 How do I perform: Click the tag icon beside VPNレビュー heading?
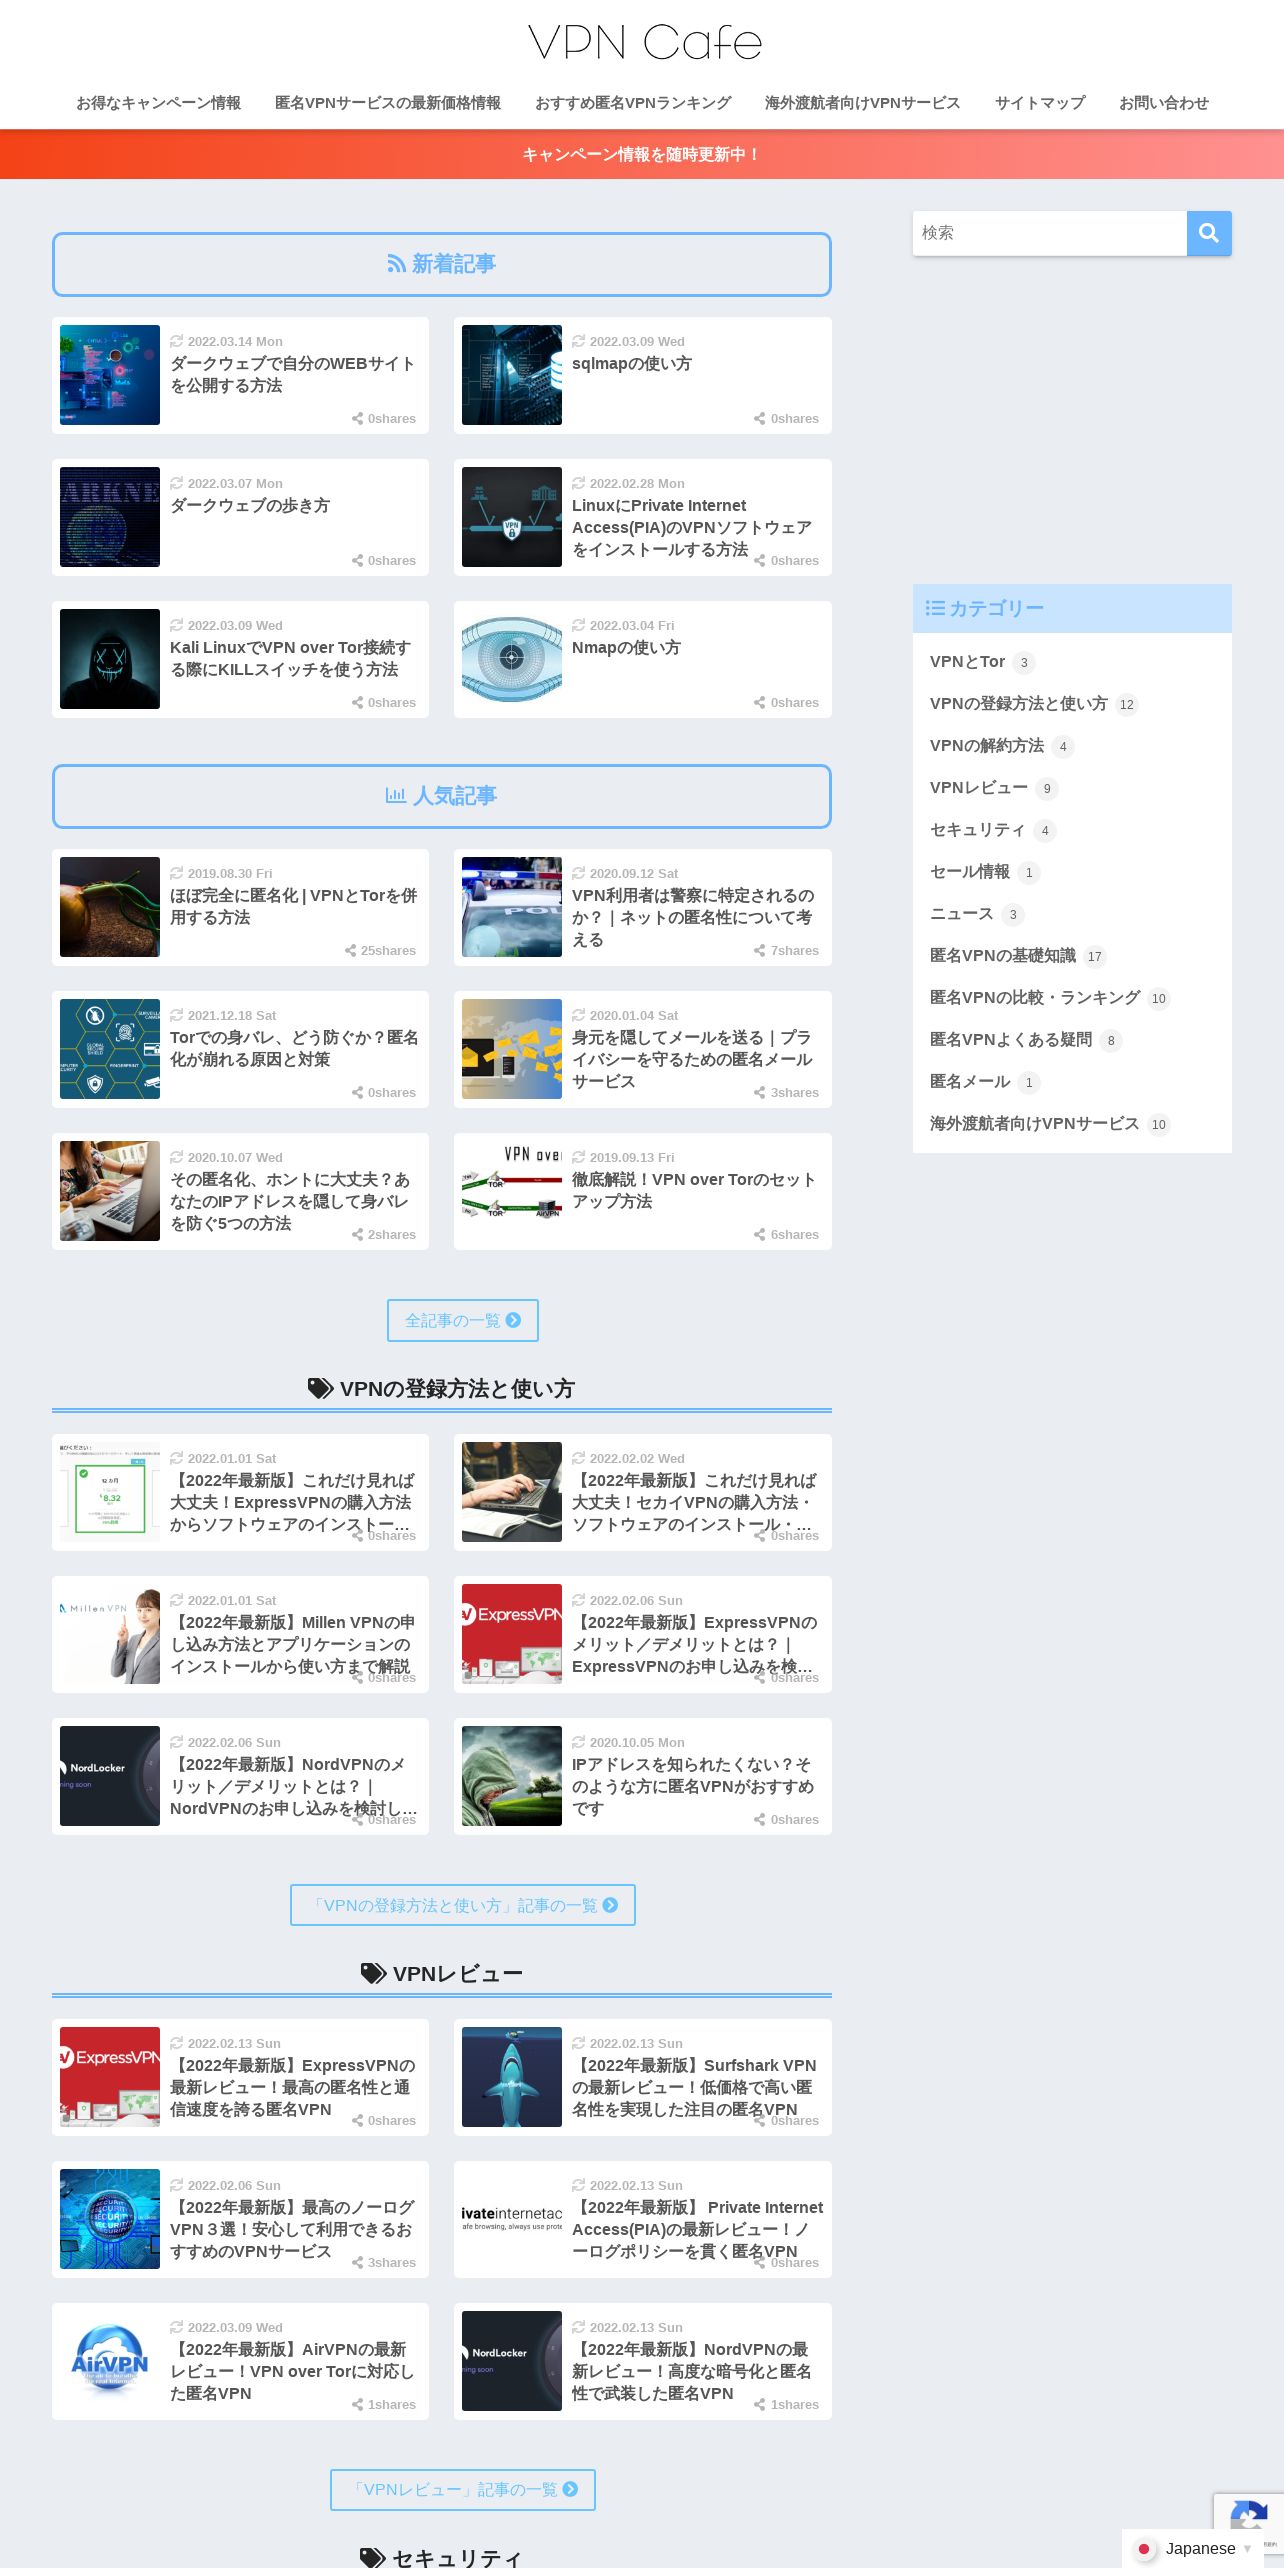373,1973
